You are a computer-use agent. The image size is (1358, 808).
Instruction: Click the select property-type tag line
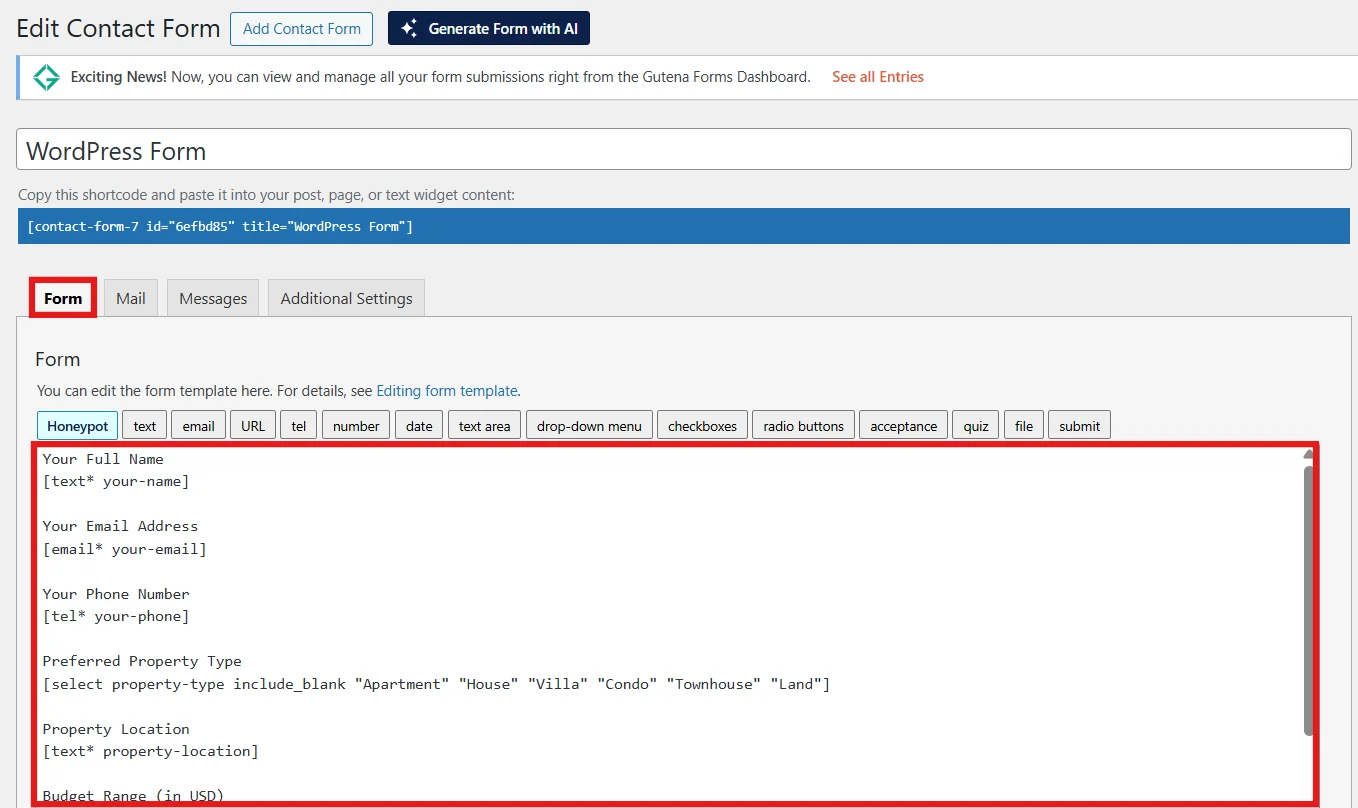436,684
